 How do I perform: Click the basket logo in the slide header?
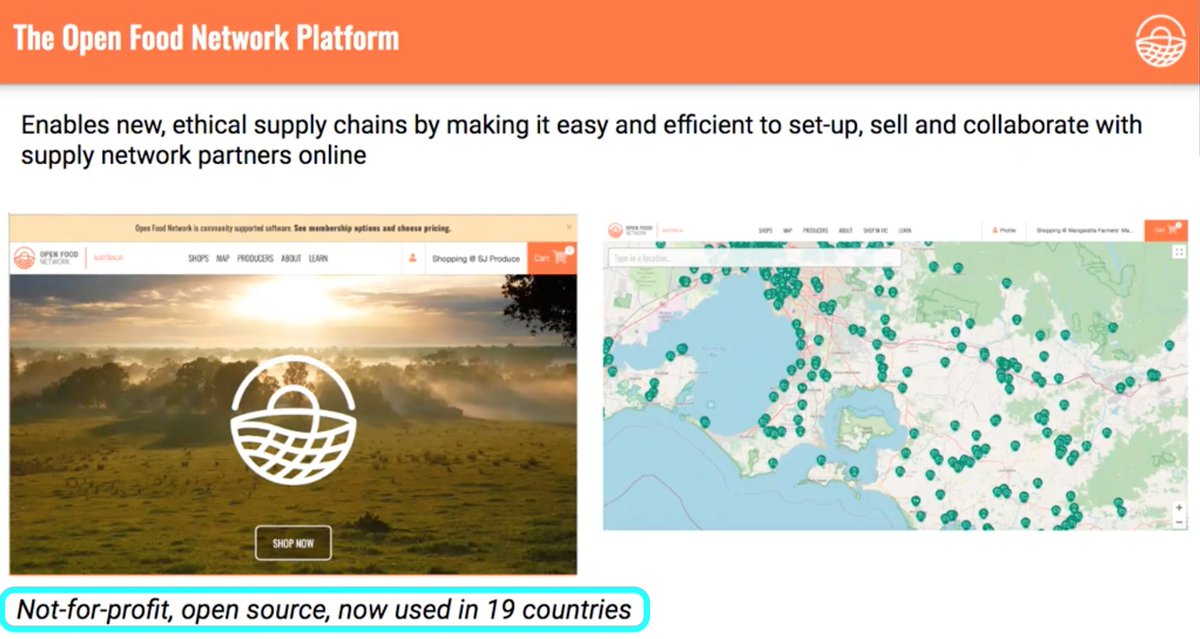[1160, 41]
